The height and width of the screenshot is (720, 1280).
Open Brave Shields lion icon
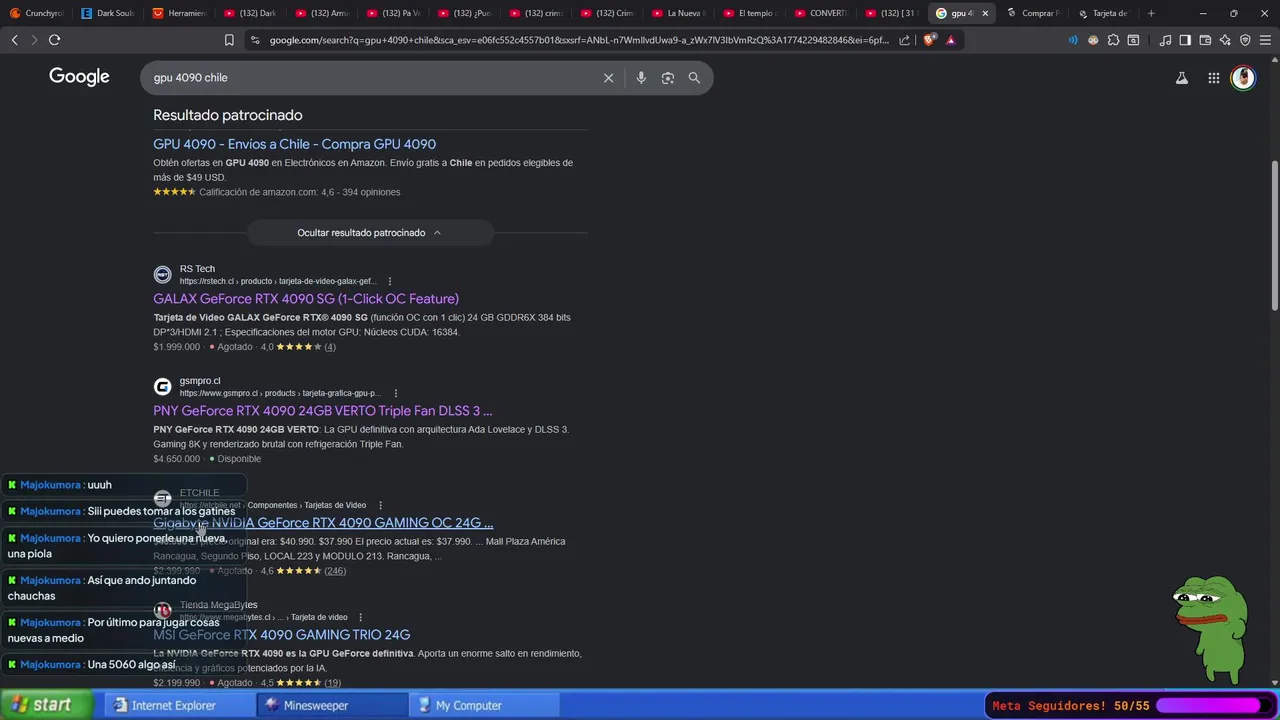pos(930,40)
